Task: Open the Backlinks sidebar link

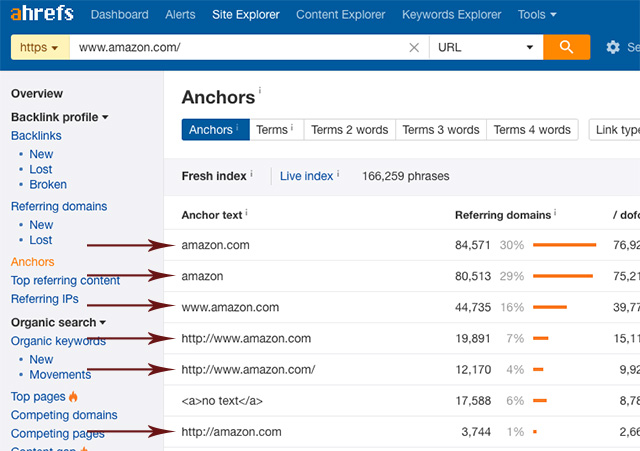Action: point(36,136)
